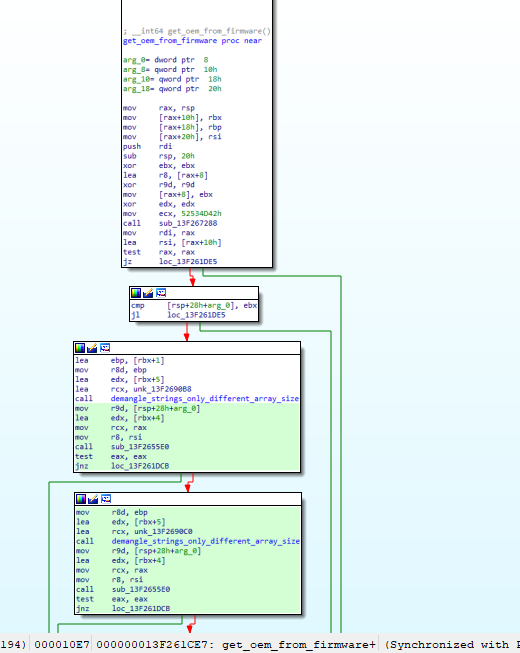This screenshot has height=653, width=520.
Task: Click the last jnz loc_13F261DCB target
Action: pyautogui.click(x=141, y=608)
